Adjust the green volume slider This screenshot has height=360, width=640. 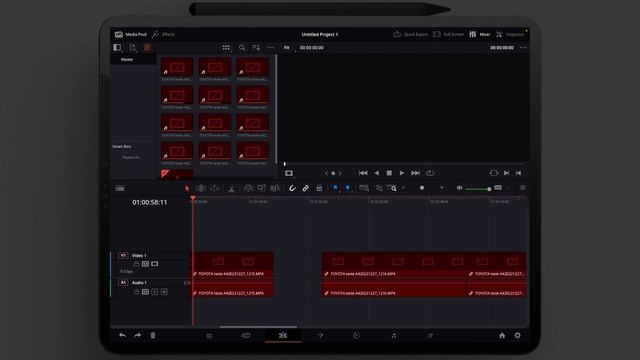[478, 189]
